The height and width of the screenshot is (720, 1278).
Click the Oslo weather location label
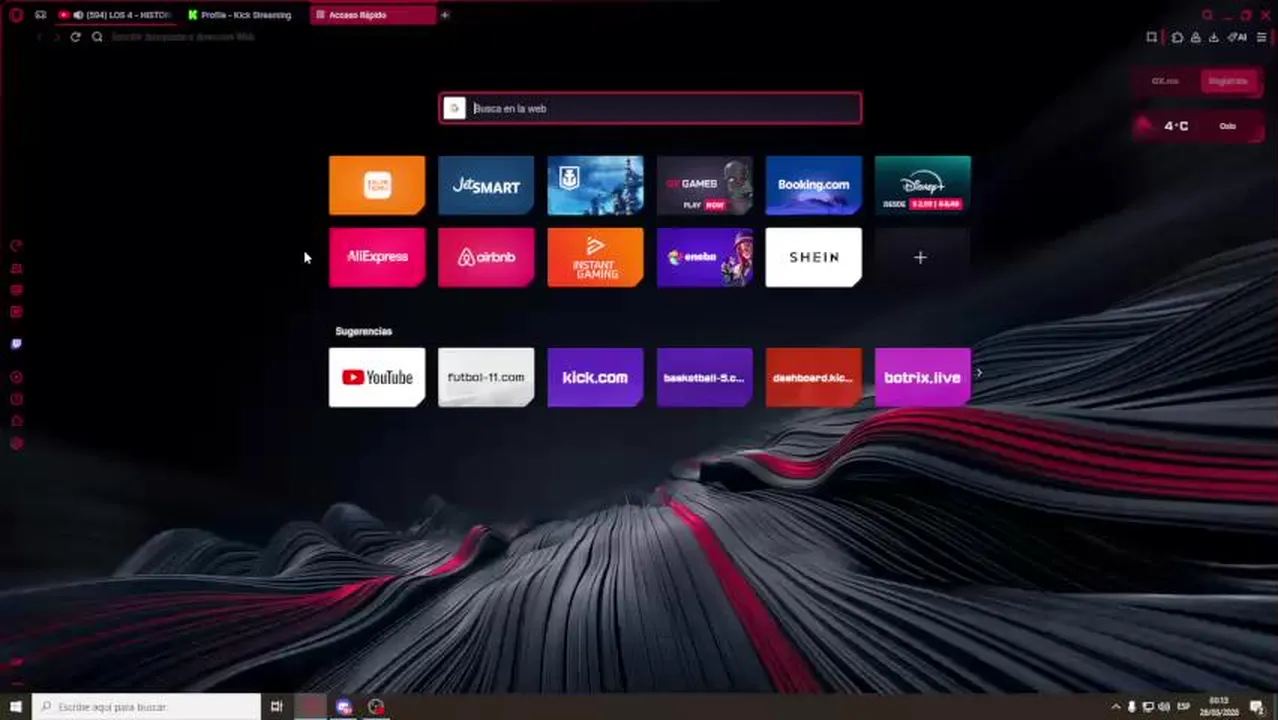pos(1228,126)
